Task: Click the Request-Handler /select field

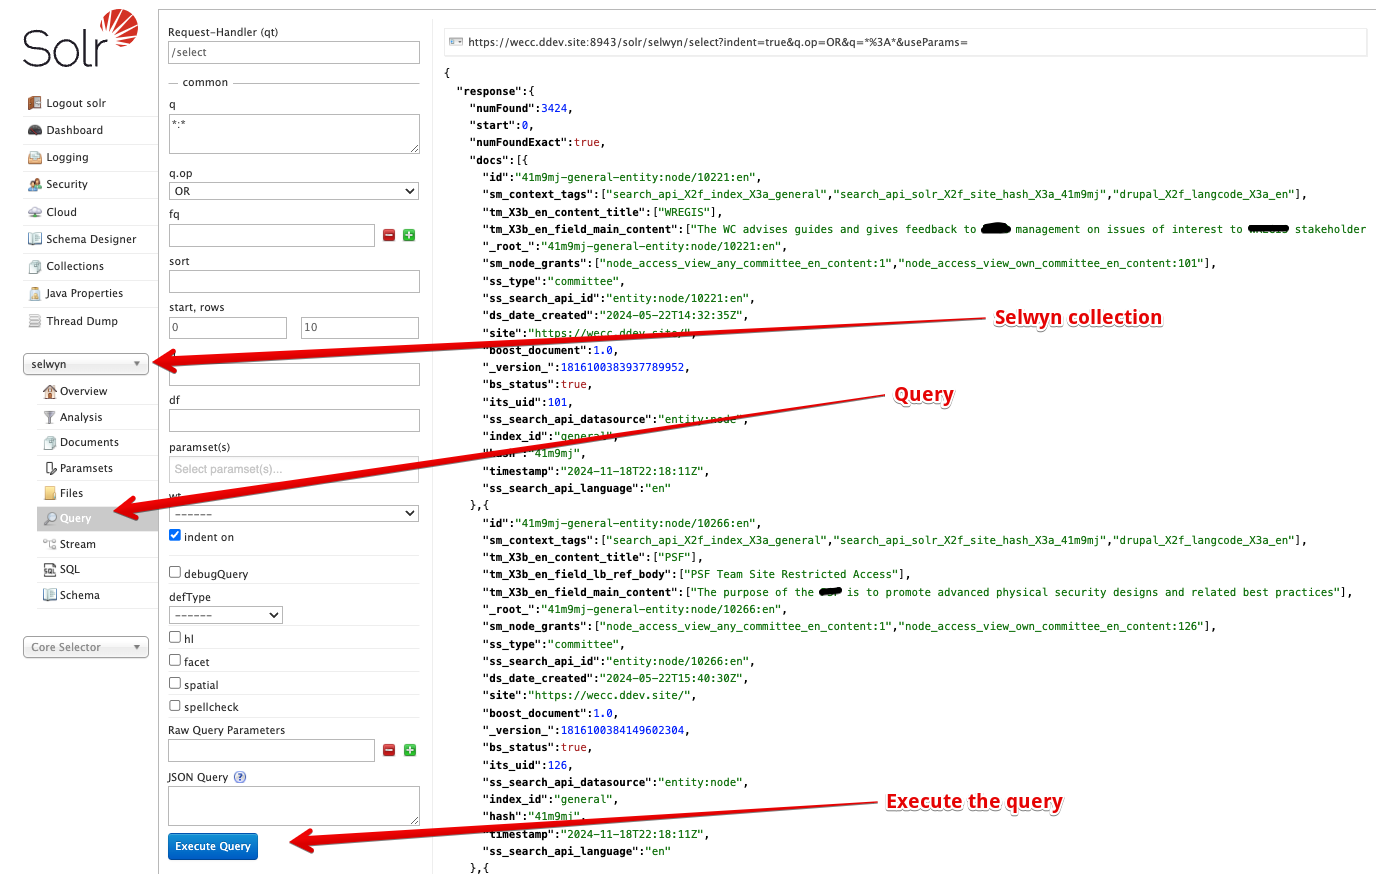Action: [294, 52]
